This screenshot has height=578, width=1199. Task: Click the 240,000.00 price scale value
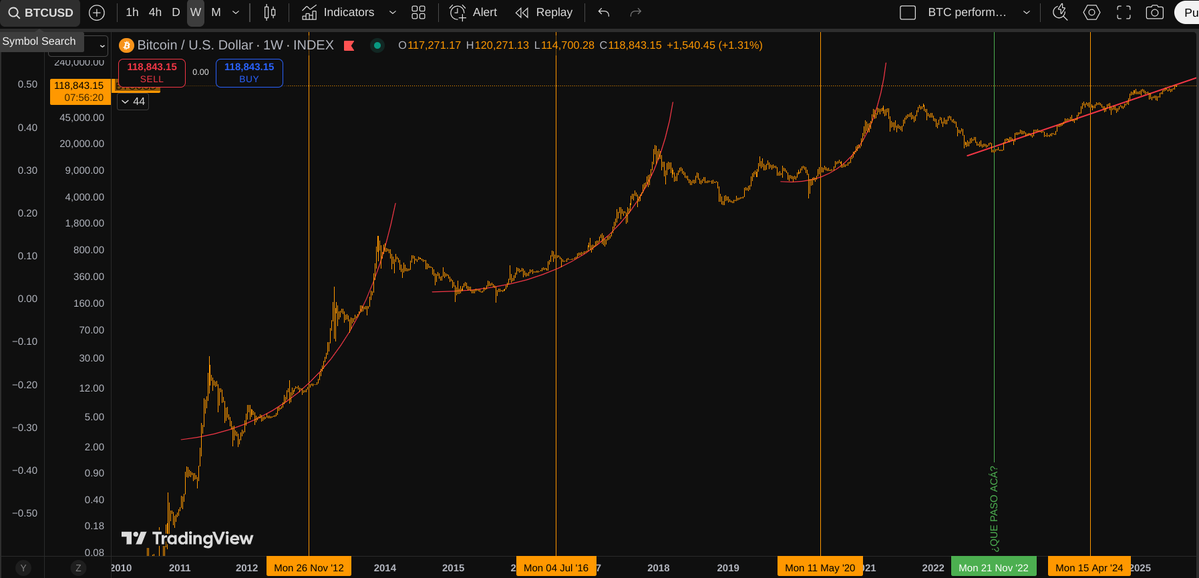77,63
